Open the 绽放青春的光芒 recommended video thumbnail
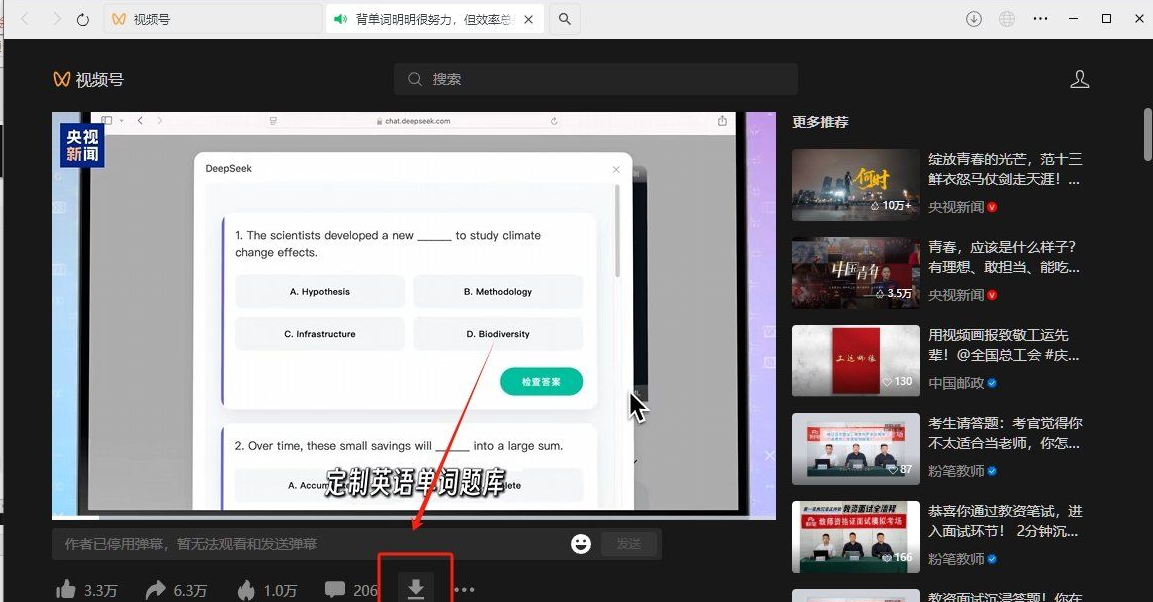1153x602 pixels. pos(855,184)
